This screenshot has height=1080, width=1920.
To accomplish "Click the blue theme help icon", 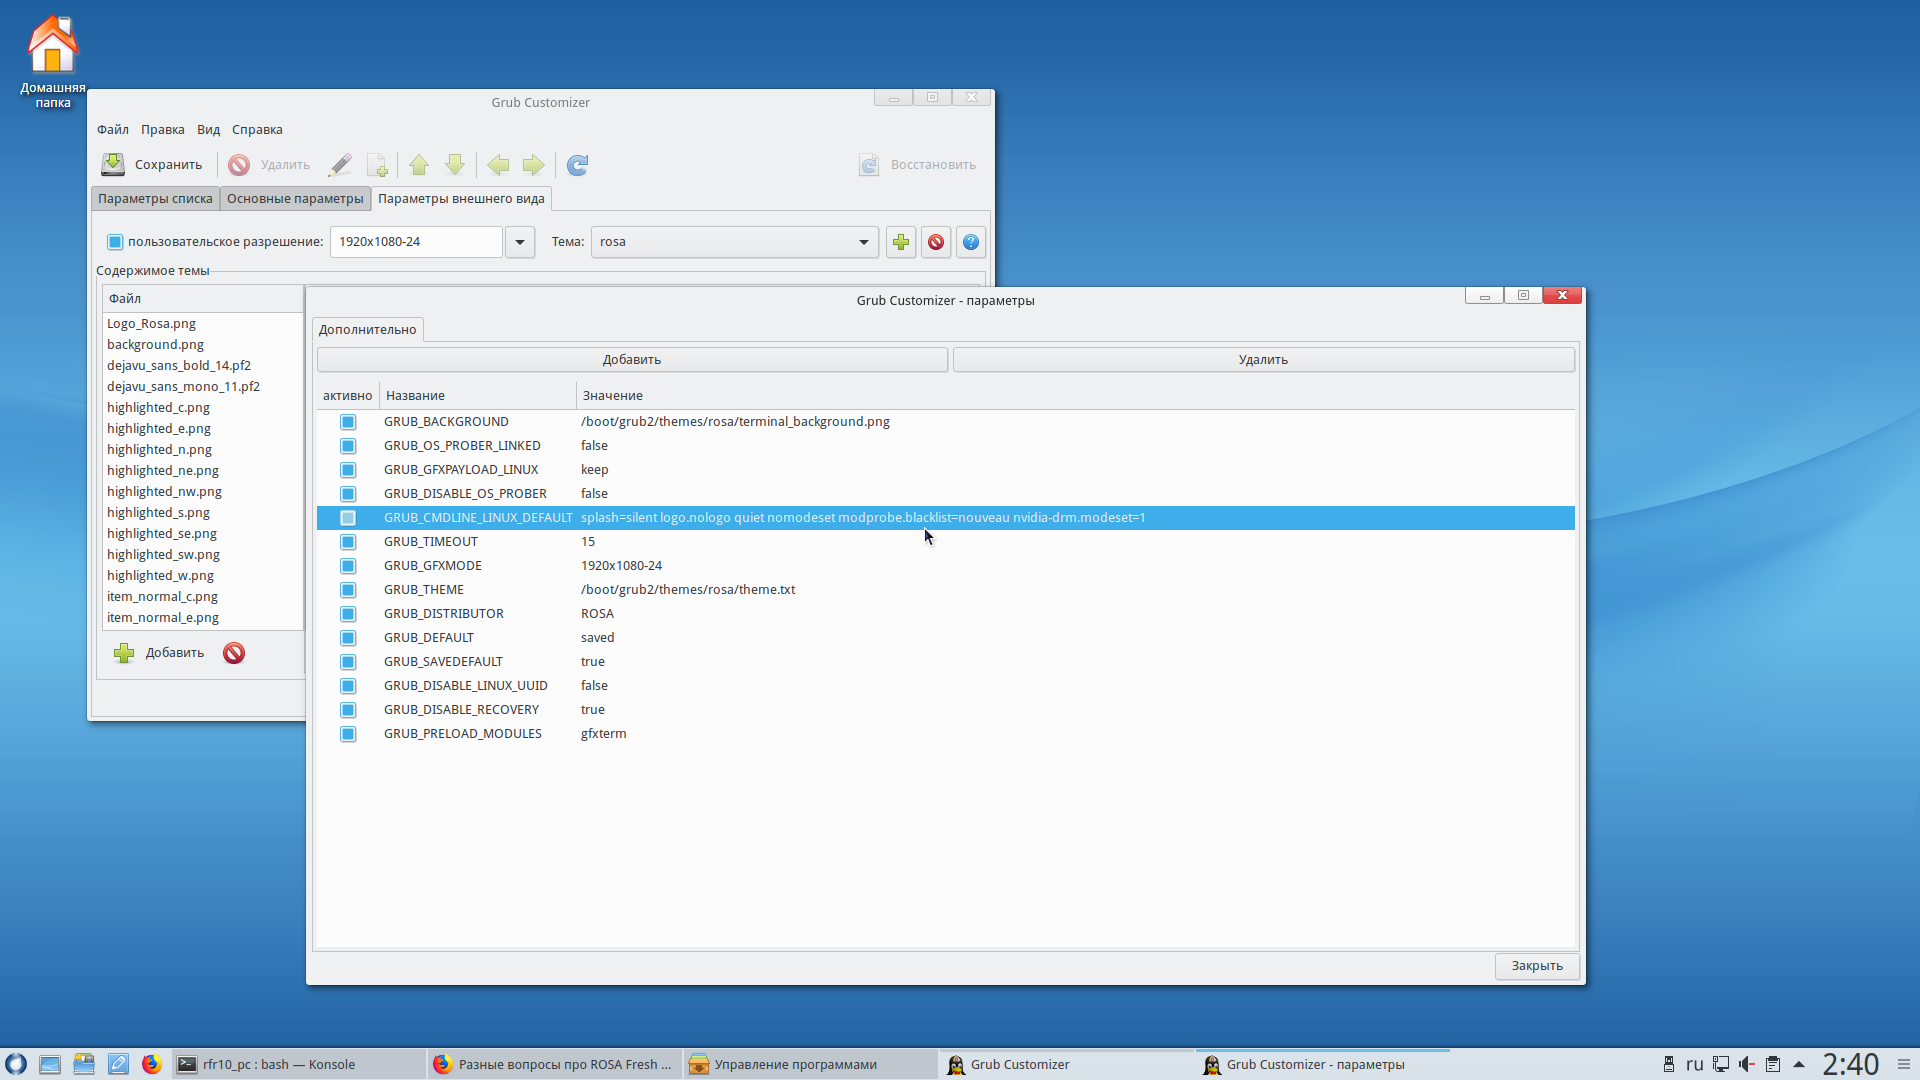I will 971,242.
